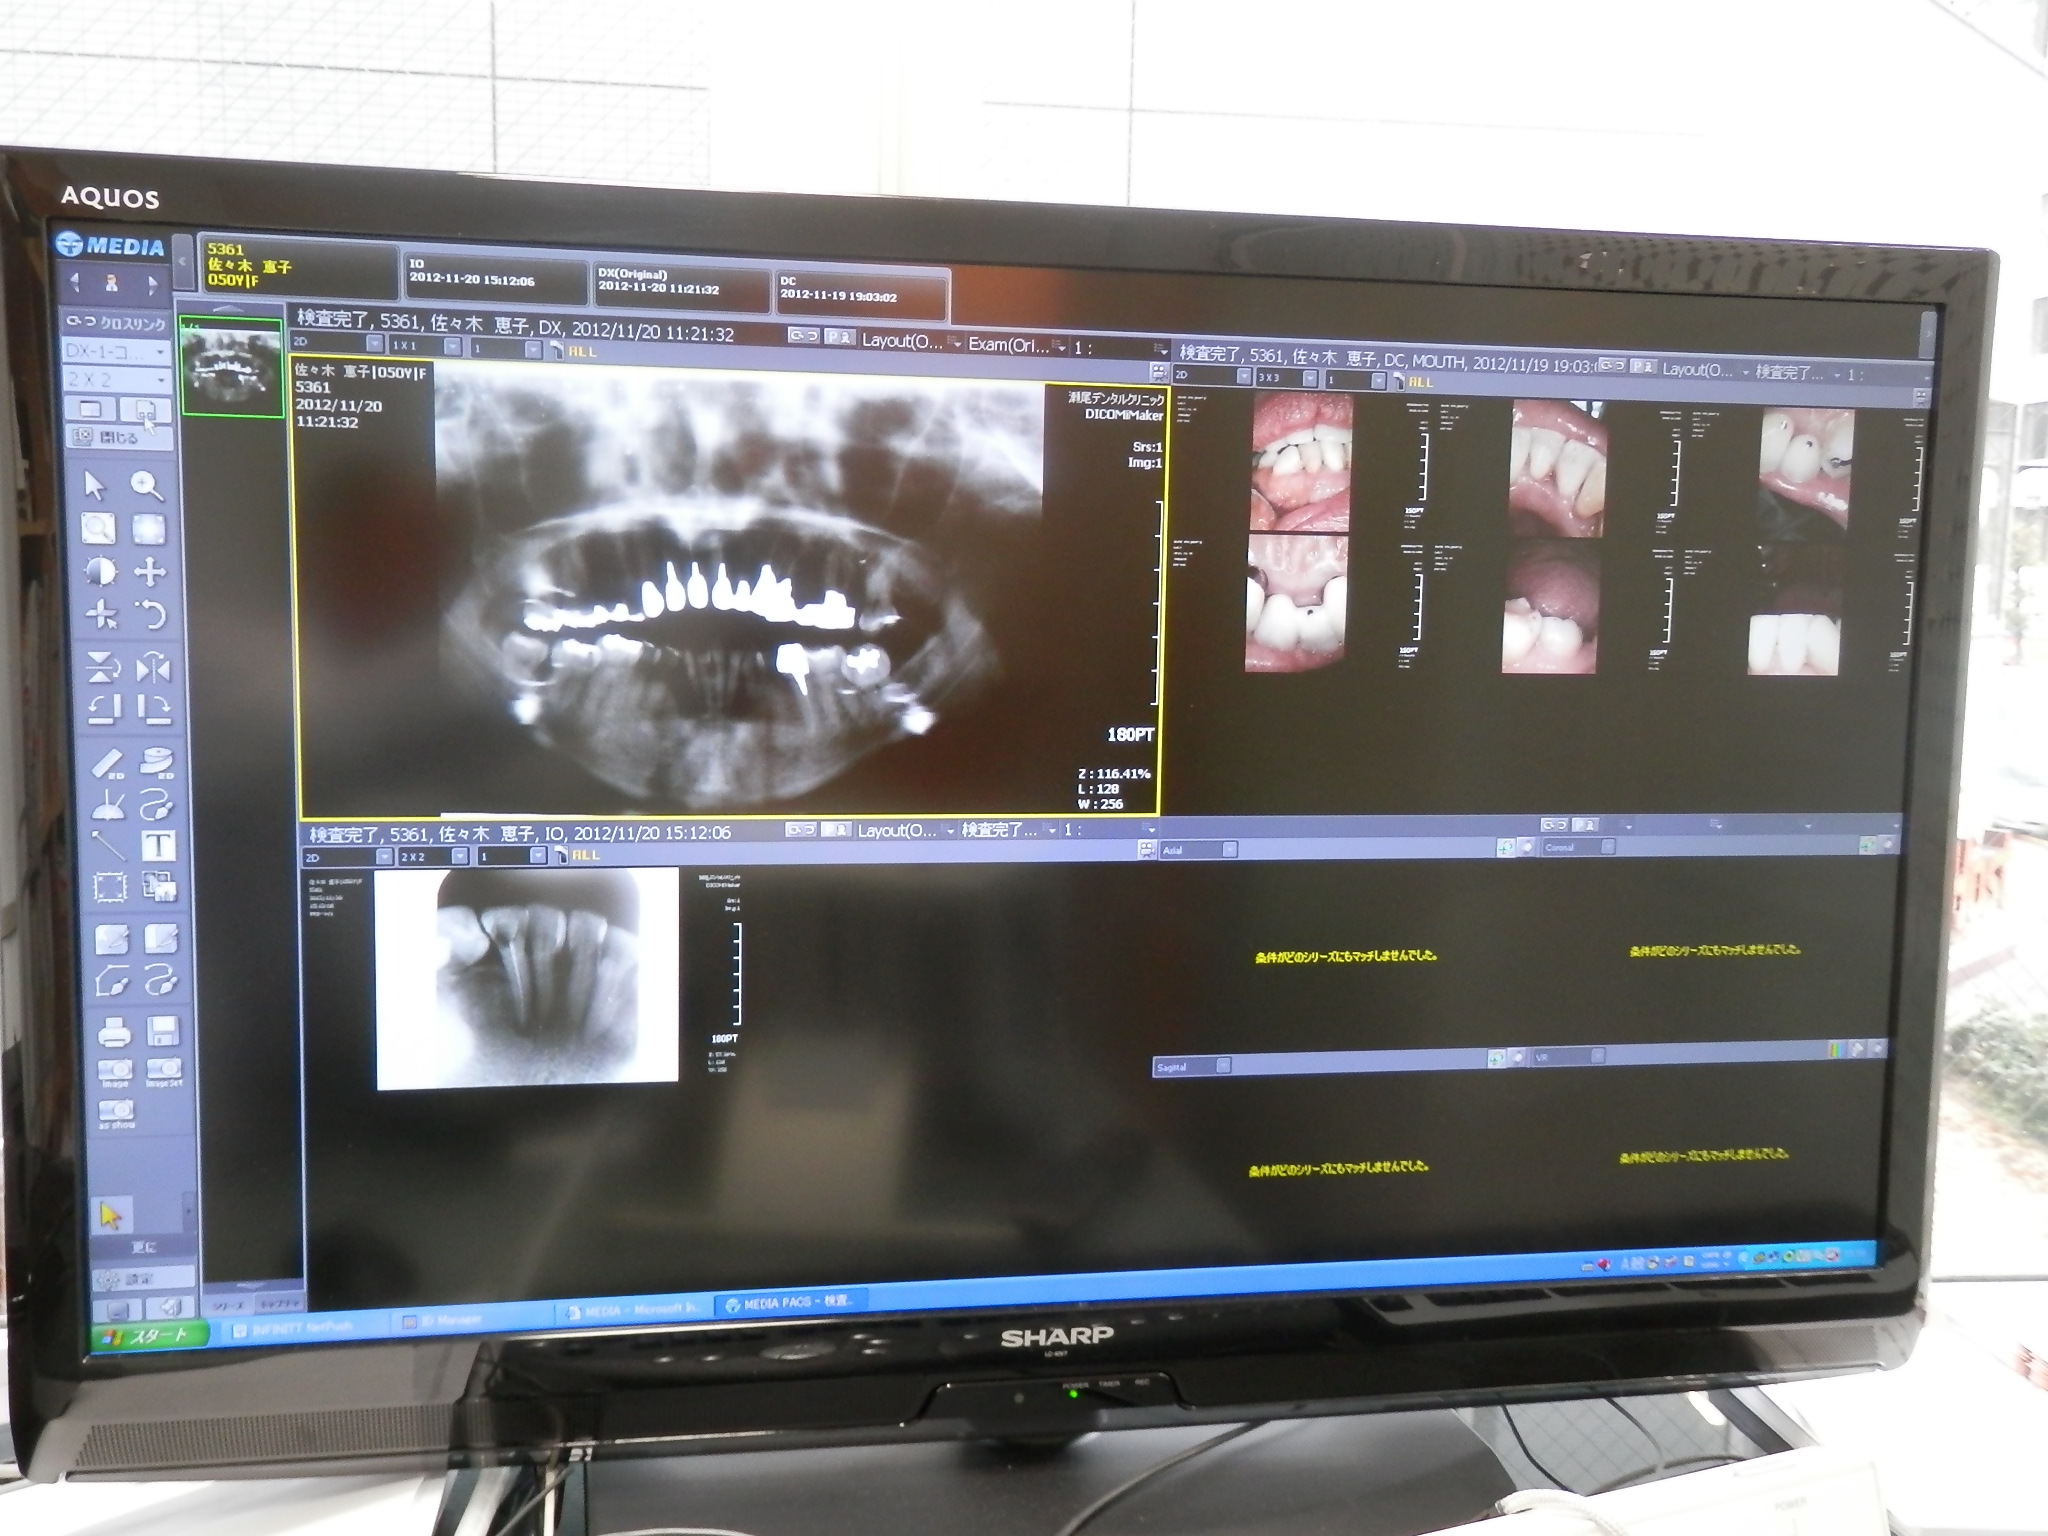Open the DX-1 hanging protocol dropdown
The width and height of the screenshot is (2048, 1536).
coord(116,352)
